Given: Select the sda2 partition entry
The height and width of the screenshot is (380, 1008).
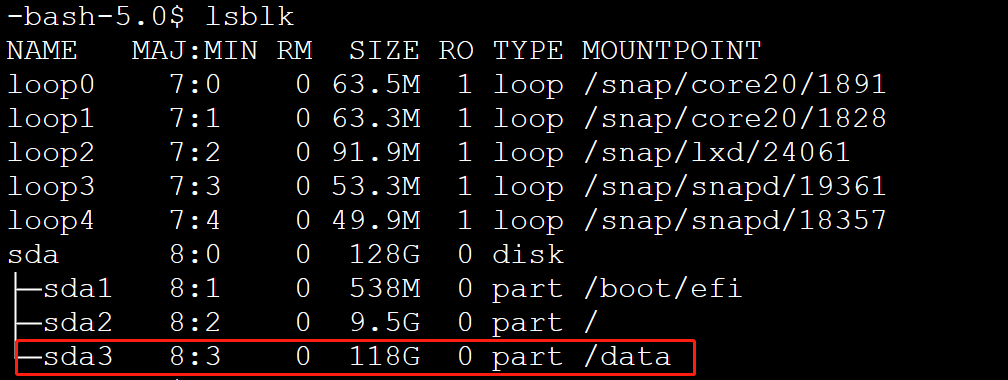Looking at the screenshot, I should [x=77, y=323].
